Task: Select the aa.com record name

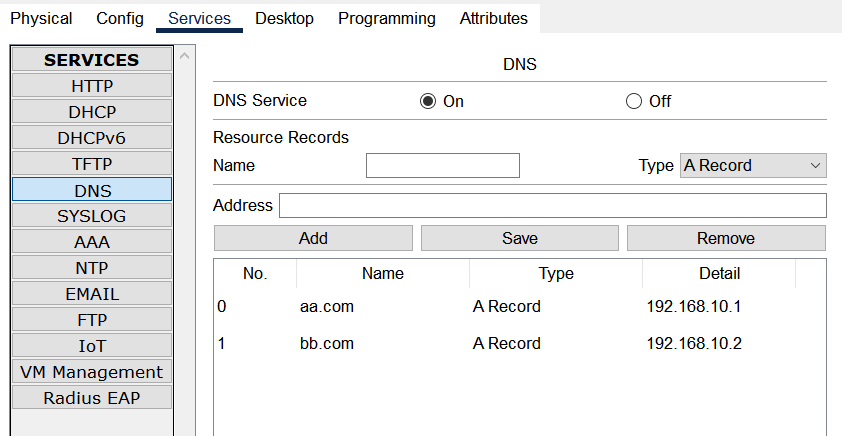Action: (x=326, y=307)
